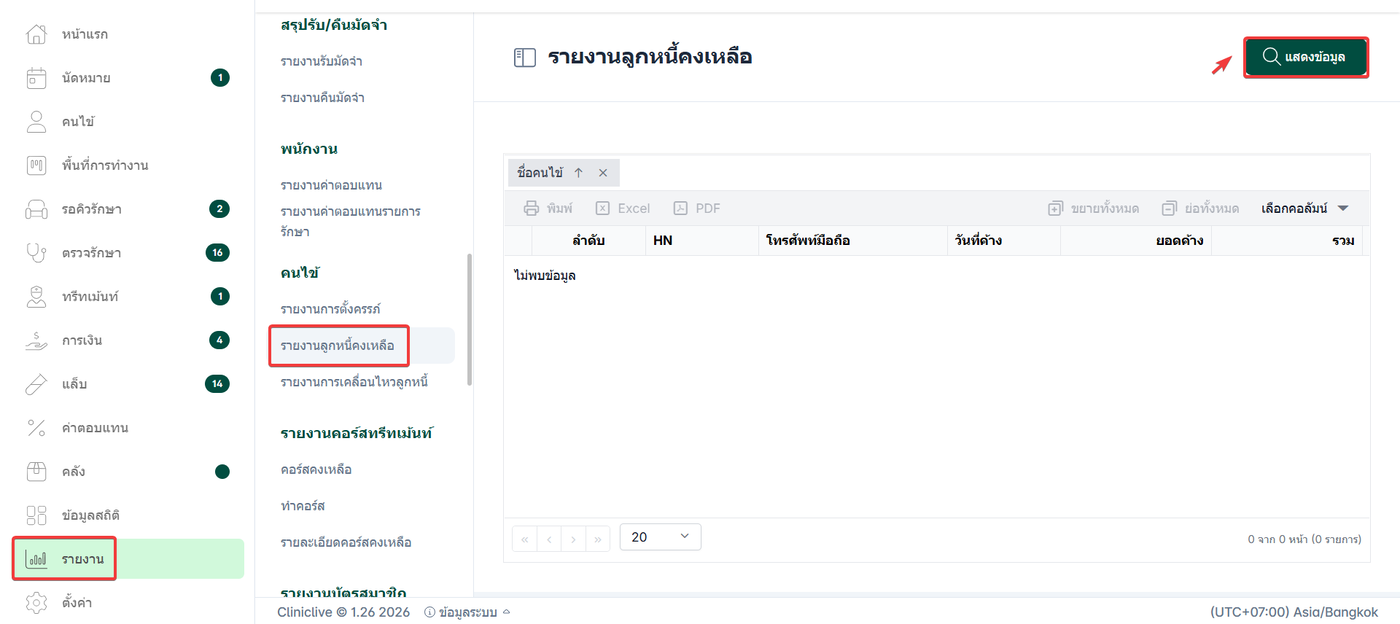The height and width of the screenshot is (624, 1400).
Task: Click the ไม่พบข้อมูล empty message
Action: pos(544,275)
